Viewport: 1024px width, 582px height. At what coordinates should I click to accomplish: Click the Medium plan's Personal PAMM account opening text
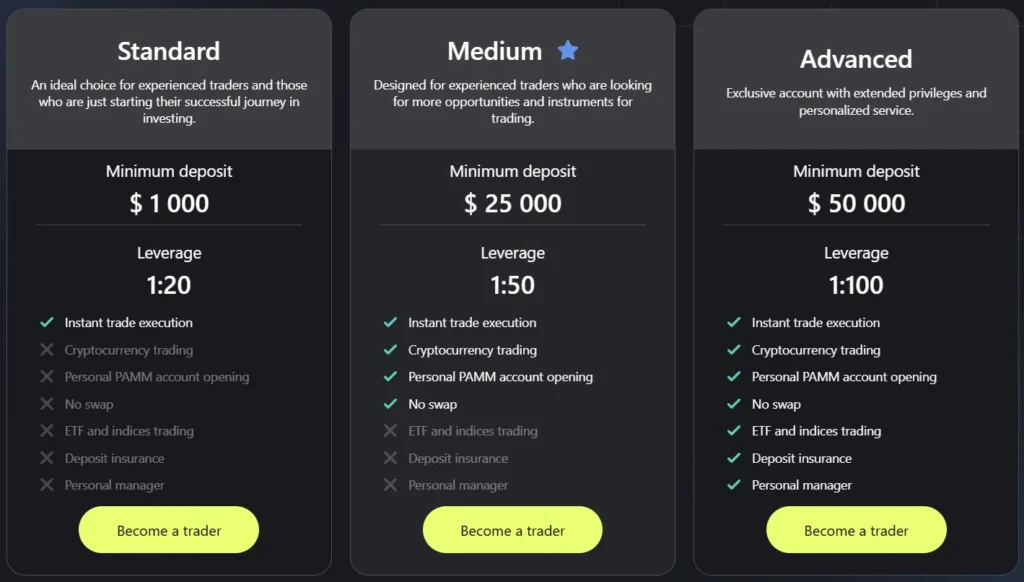pos(500,377)
